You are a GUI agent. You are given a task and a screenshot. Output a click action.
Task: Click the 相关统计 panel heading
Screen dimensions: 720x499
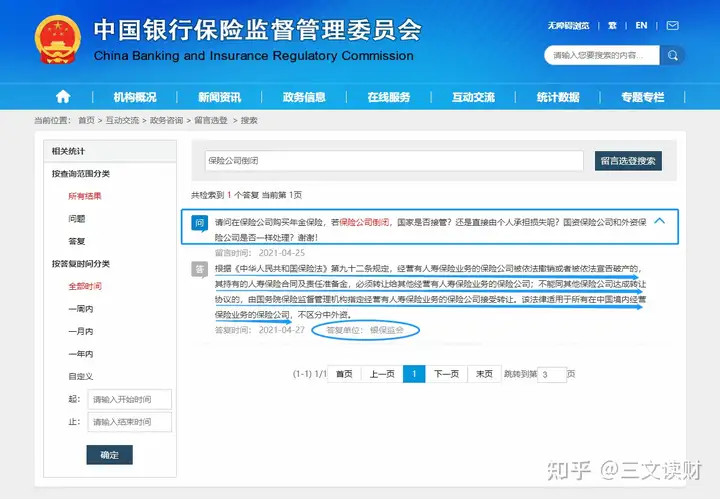[68, 151]
